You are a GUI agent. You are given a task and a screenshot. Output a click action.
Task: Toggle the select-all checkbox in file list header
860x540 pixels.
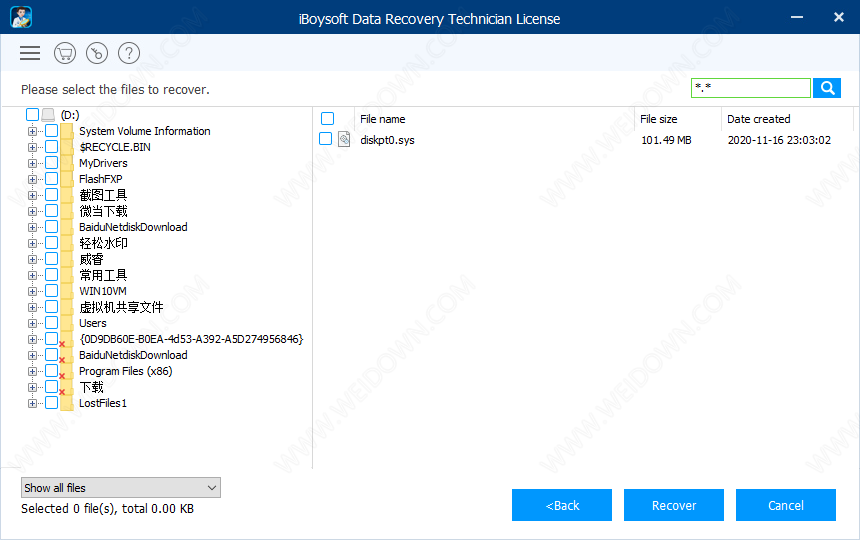click(x=327, y=118)
